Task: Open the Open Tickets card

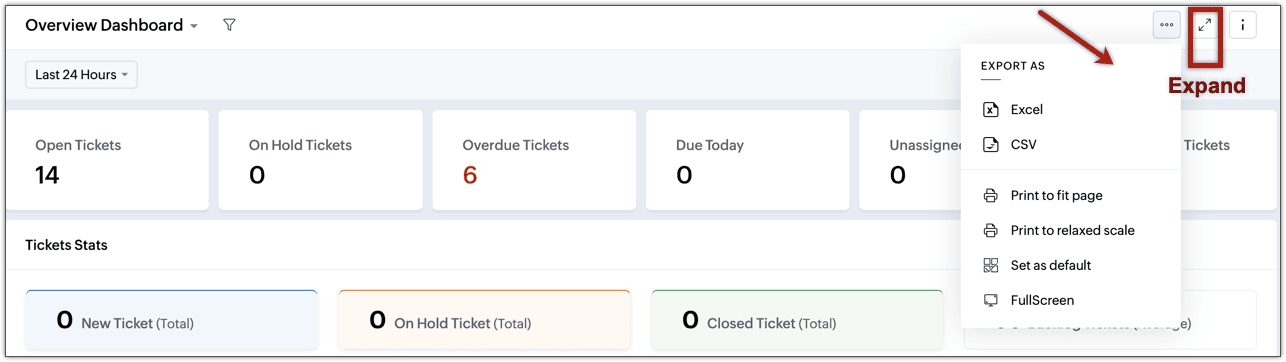Action: (107, 160)
